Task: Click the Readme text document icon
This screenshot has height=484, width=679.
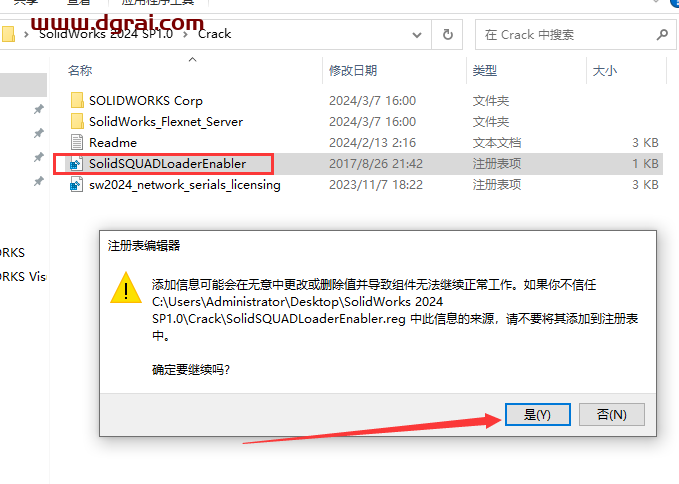Action: (77, 142)
